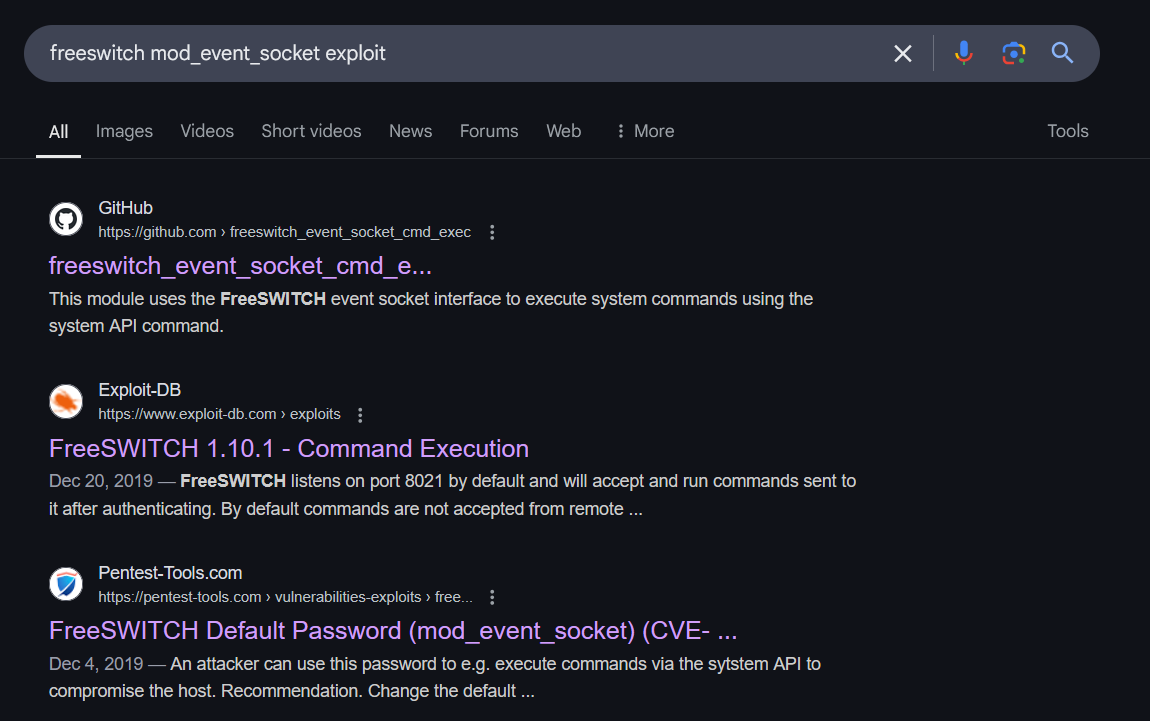Screen dimensions: 1150x721
Task: Switch to the Images tab
Action: coord(124,131)
